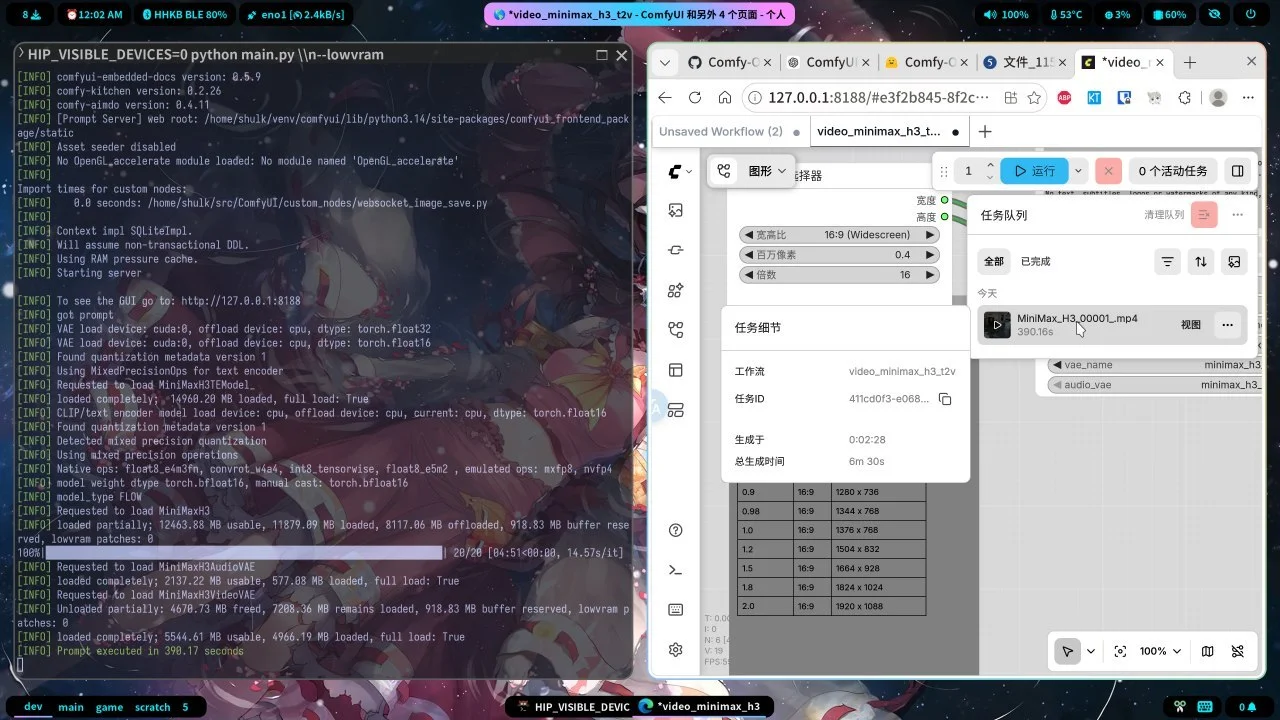
Task: Bookmark this page with star icon
Action: pyautogui.click(x=1034, y=98)
